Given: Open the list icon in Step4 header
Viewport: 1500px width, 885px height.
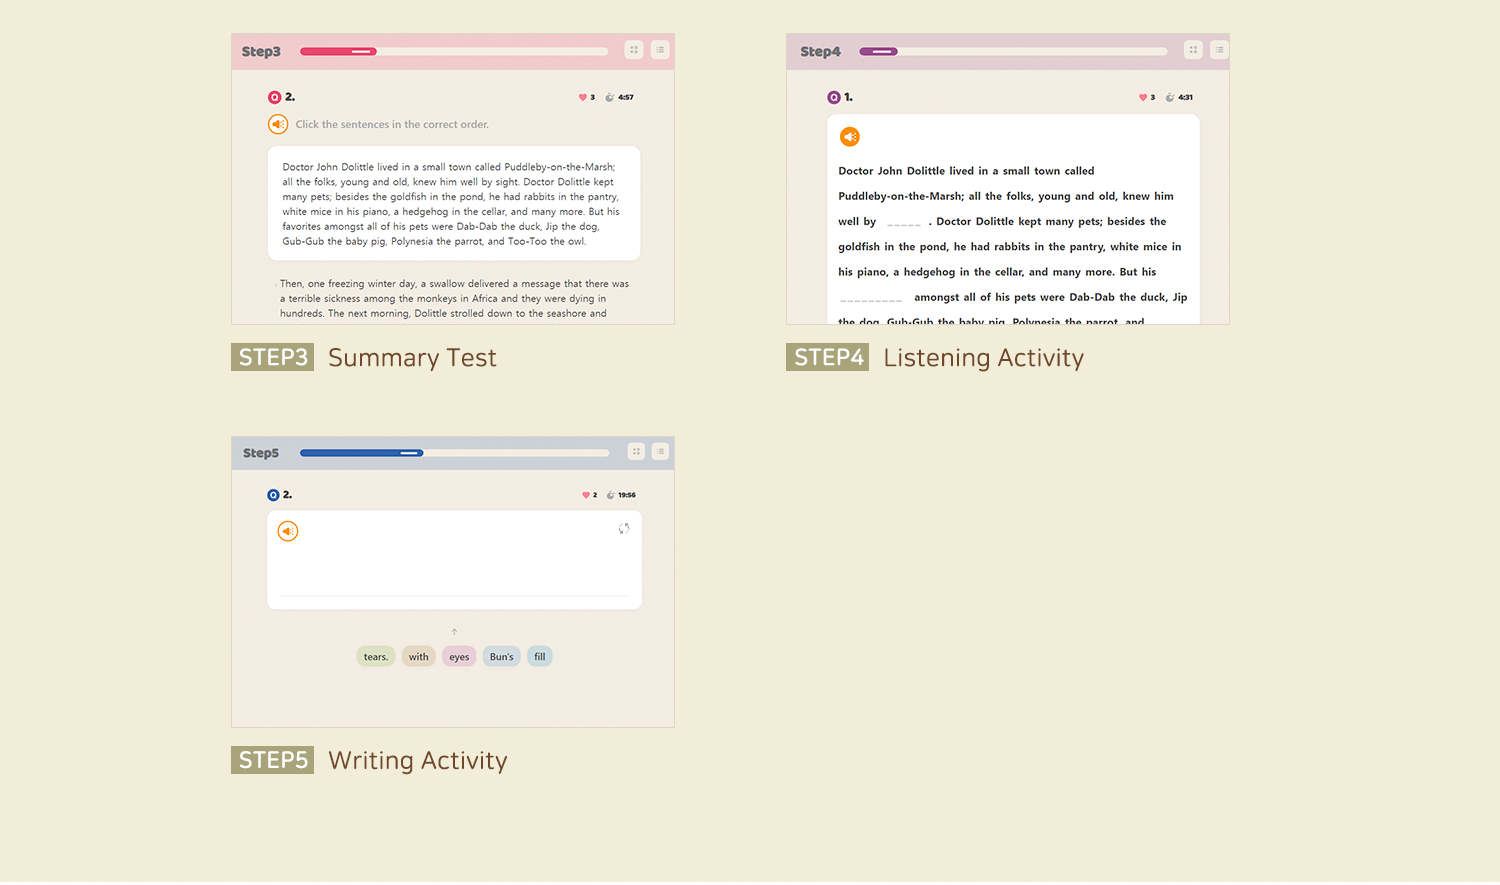Looking at the screenshot, I should (x=1219, y=50).
